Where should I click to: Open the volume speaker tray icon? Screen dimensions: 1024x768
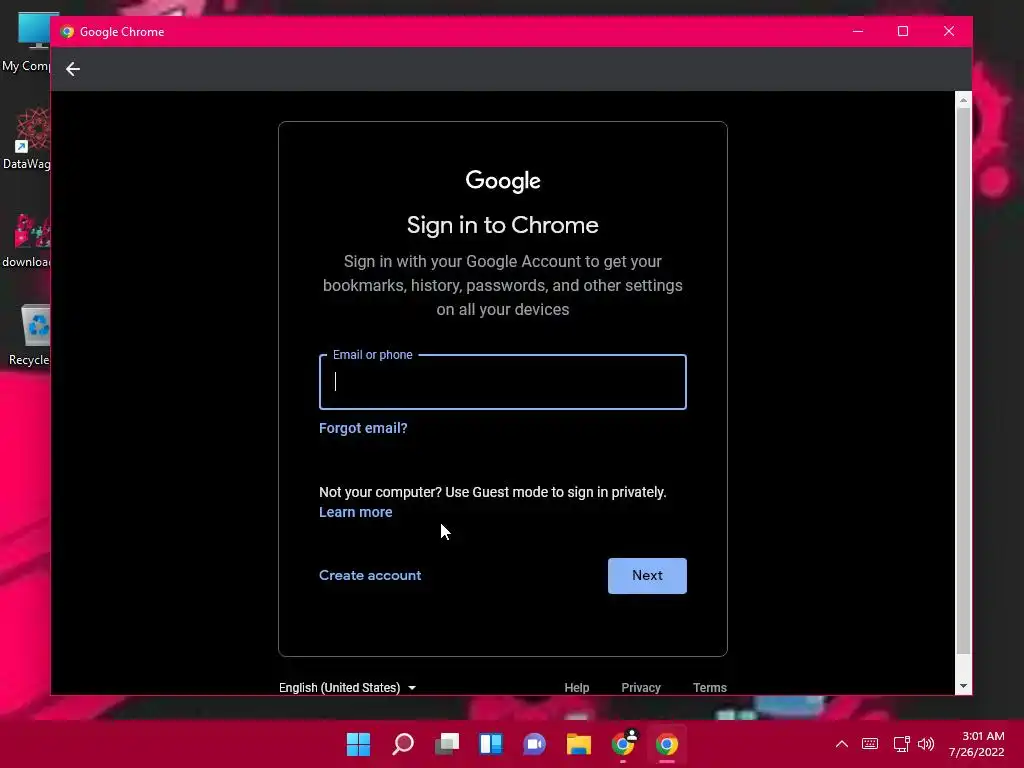click(925, 744)
